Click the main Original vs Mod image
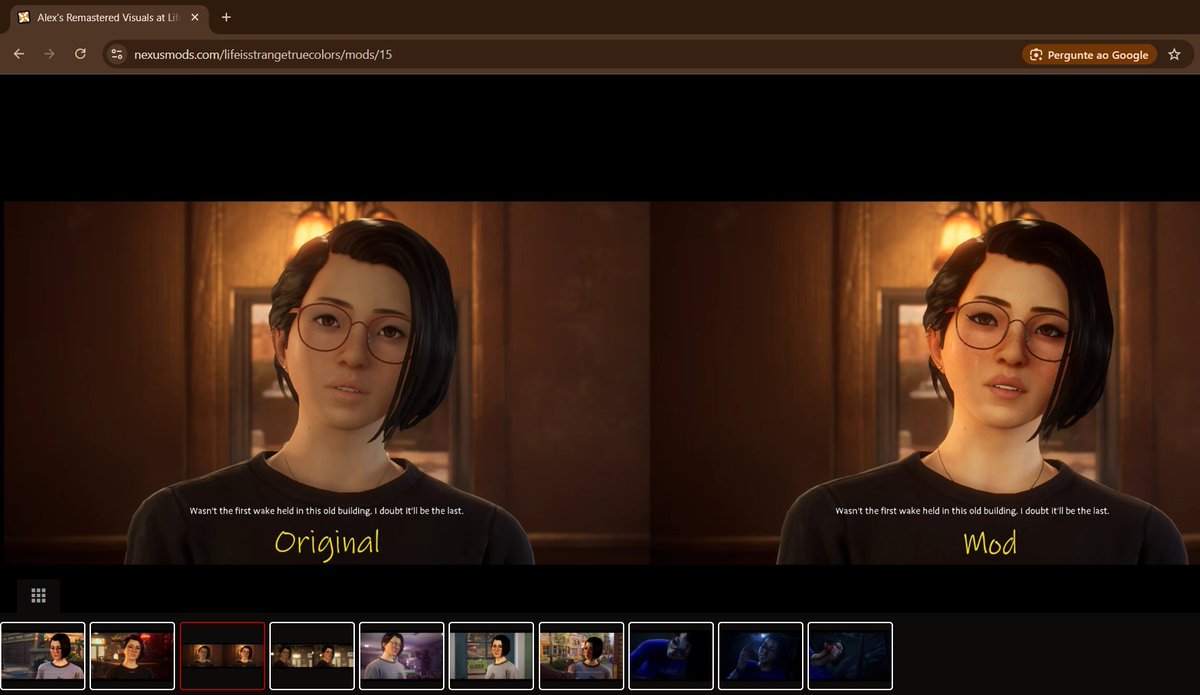Image resolution: width=1200 pixels, height=695 pixels. [600, 383]
